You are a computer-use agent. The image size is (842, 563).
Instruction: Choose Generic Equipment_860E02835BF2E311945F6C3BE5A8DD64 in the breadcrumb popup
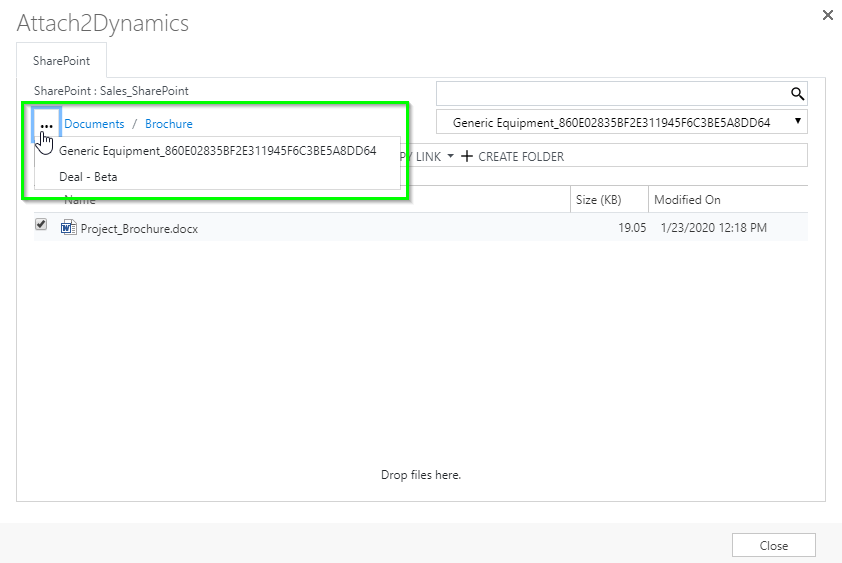point(217,150)
